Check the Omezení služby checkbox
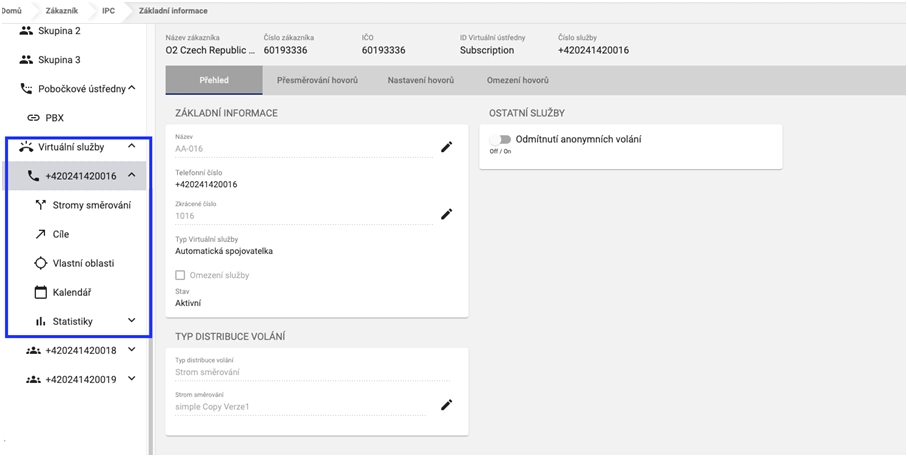This screenshot has width=908, height=457. [x=180, y=275]
